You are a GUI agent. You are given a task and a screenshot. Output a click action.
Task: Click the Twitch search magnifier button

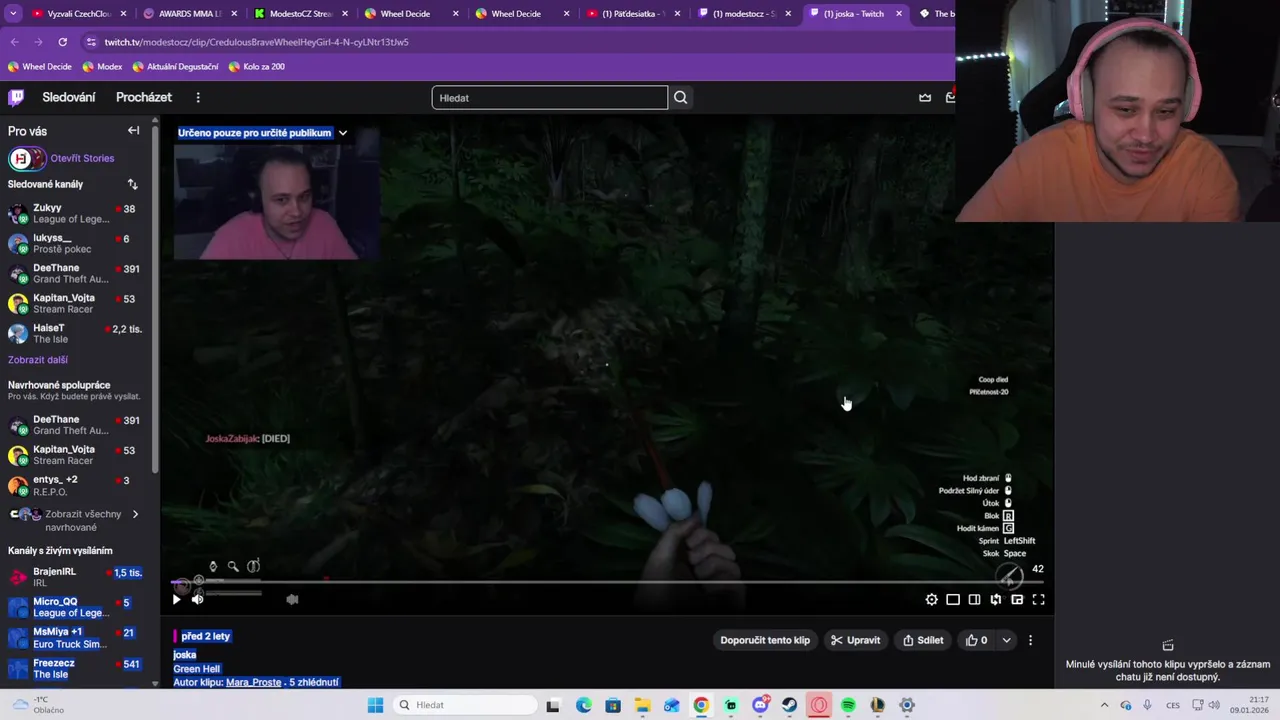click(x=680, y=97)
